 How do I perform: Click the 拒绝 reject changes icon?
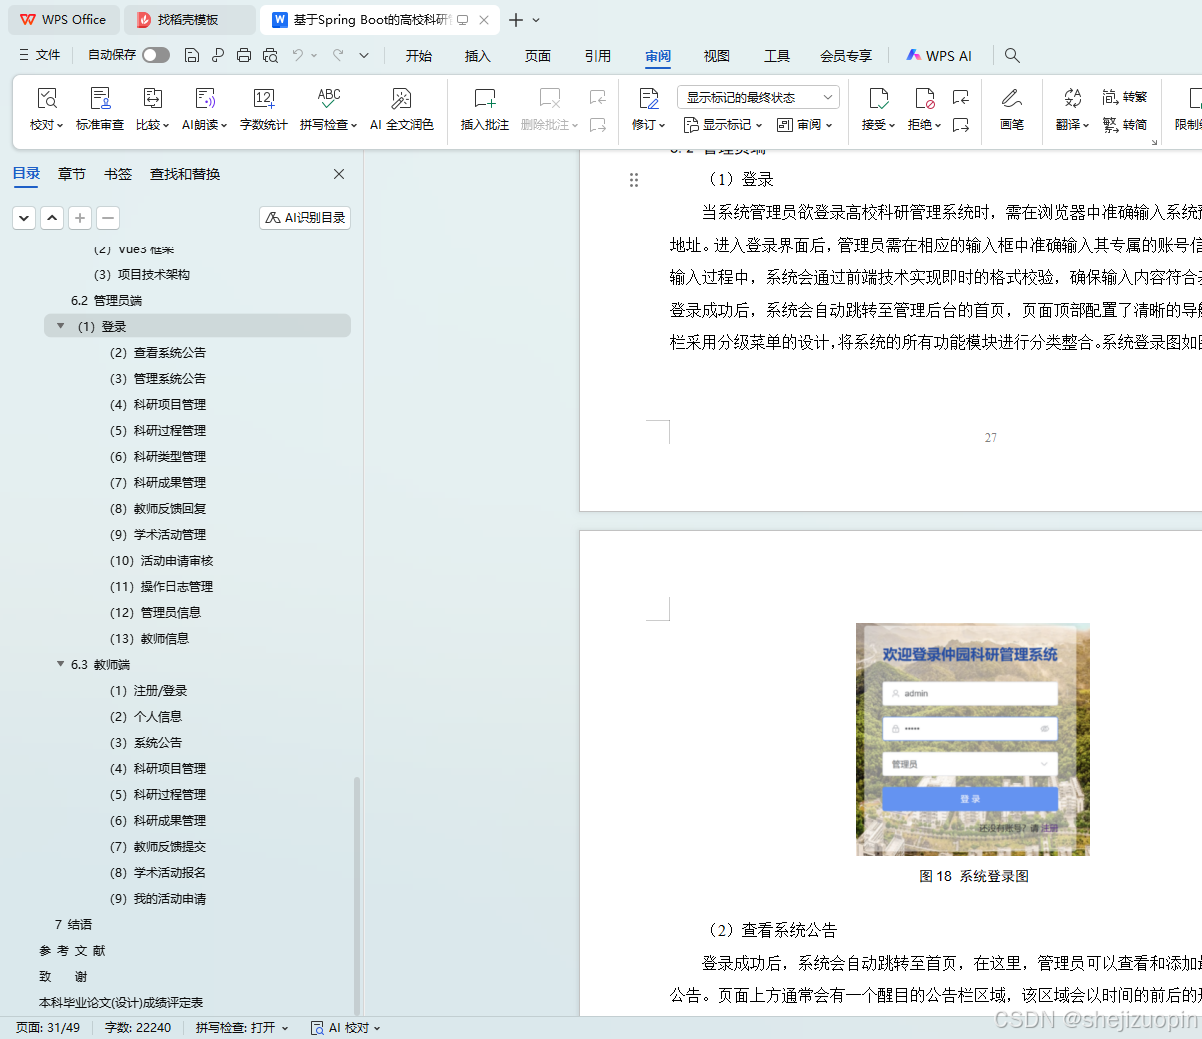click(x=924, y=98)
